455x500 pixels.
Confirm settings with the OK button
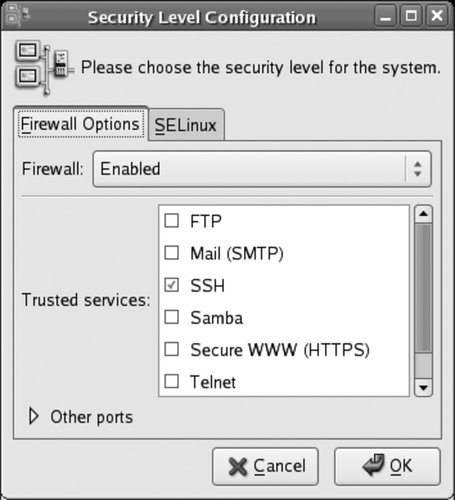click(x=387, y=466)
